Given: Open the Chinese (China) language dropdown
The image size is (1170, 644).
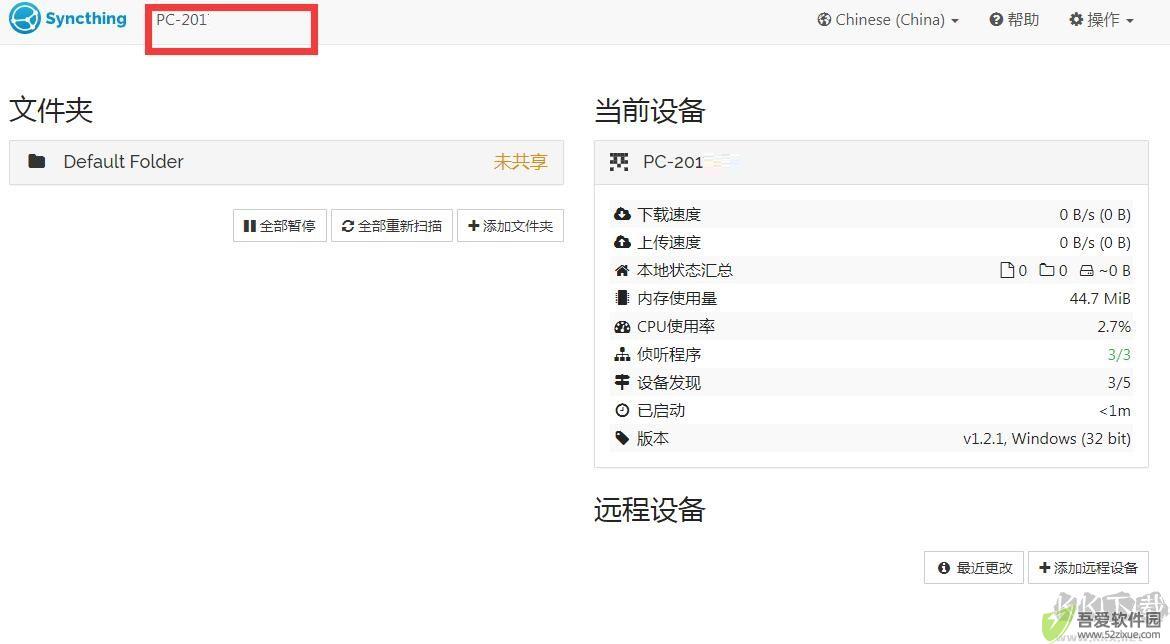Looking at the screenshot, I should [x=888, y=20].
